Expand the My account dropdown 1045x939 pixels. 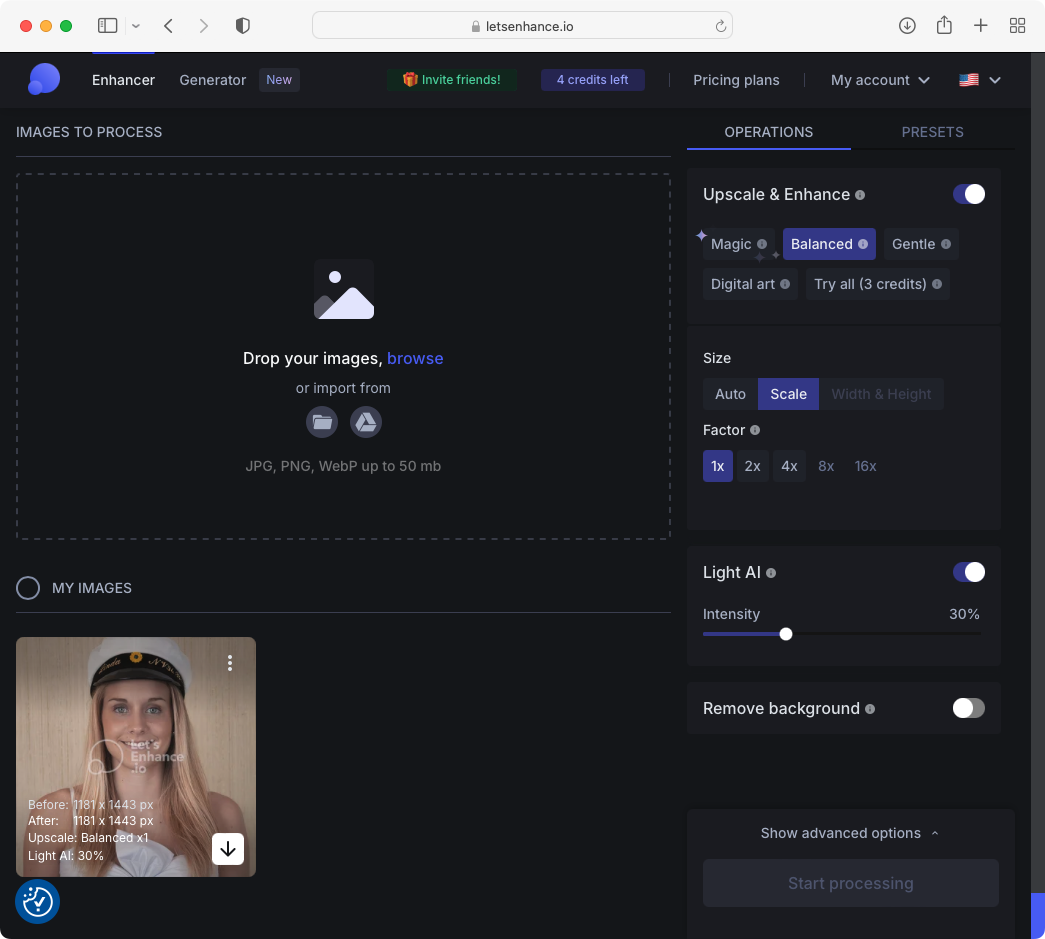click(x=880, y=80)
